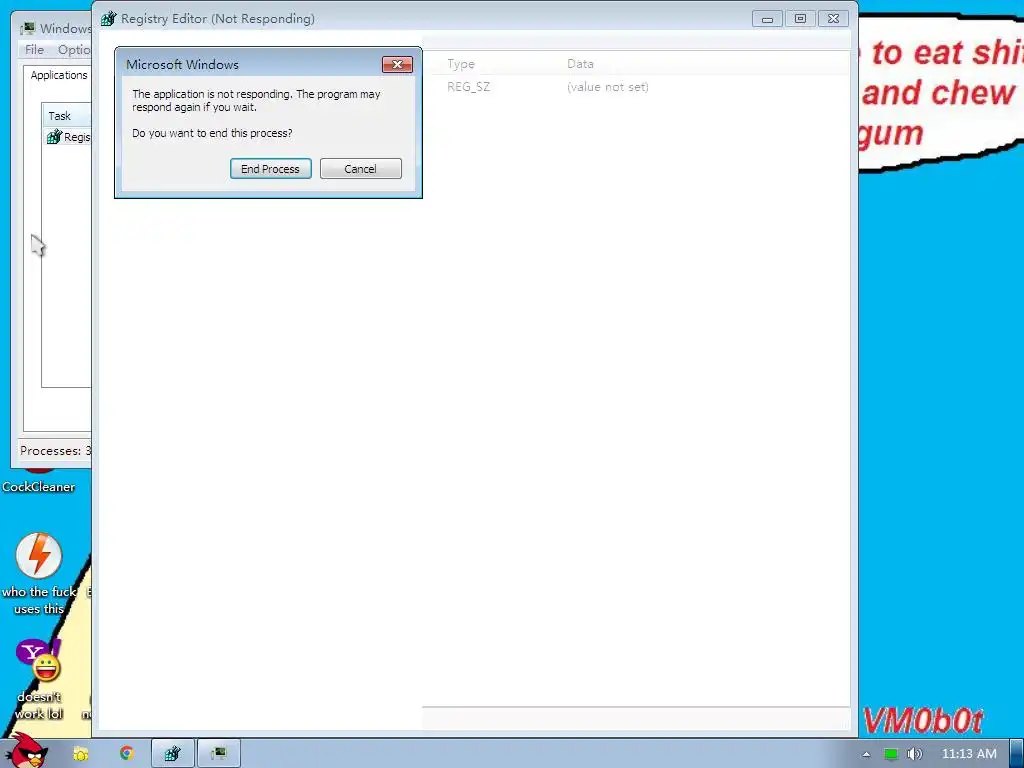The image size is (1024, 768).
Task: Click End Process in the dialog
Action: pyautogui.click(x=270, y=168)
